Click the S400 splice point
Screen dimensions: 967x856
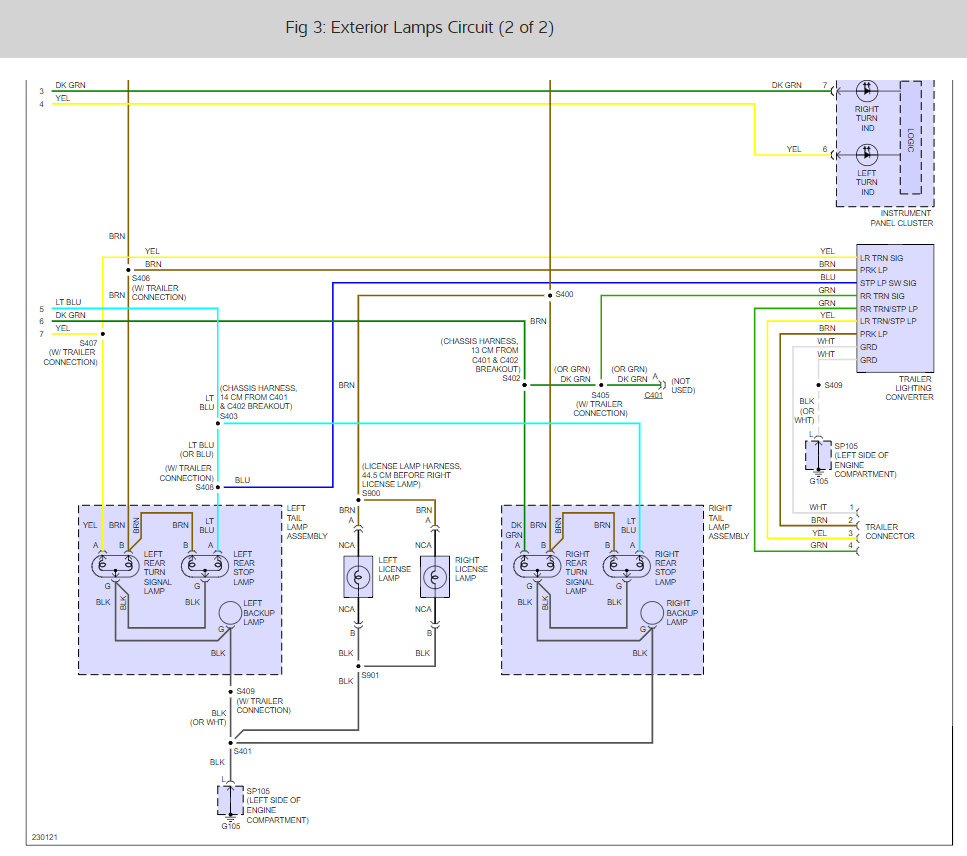pos(549,296)
